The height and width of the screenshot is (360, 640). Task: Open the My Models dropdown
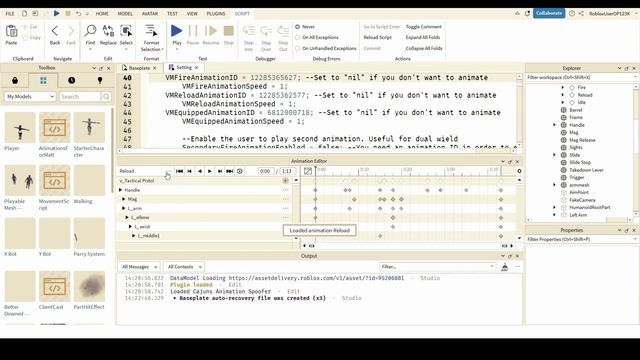pyautogui.click(x=30, y=97)
